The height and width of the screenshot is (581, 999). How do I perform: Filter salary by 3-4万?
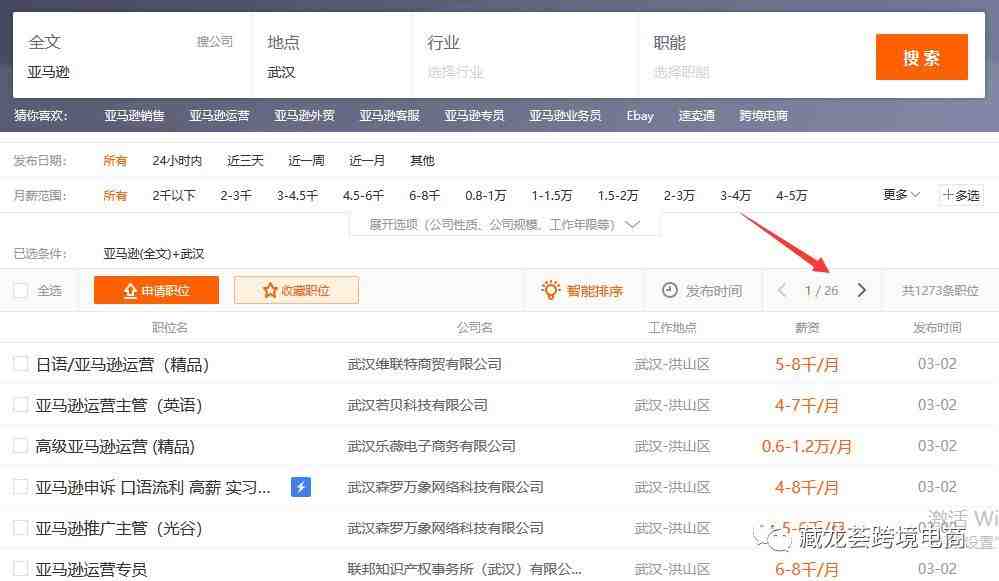tap(735, 196)
